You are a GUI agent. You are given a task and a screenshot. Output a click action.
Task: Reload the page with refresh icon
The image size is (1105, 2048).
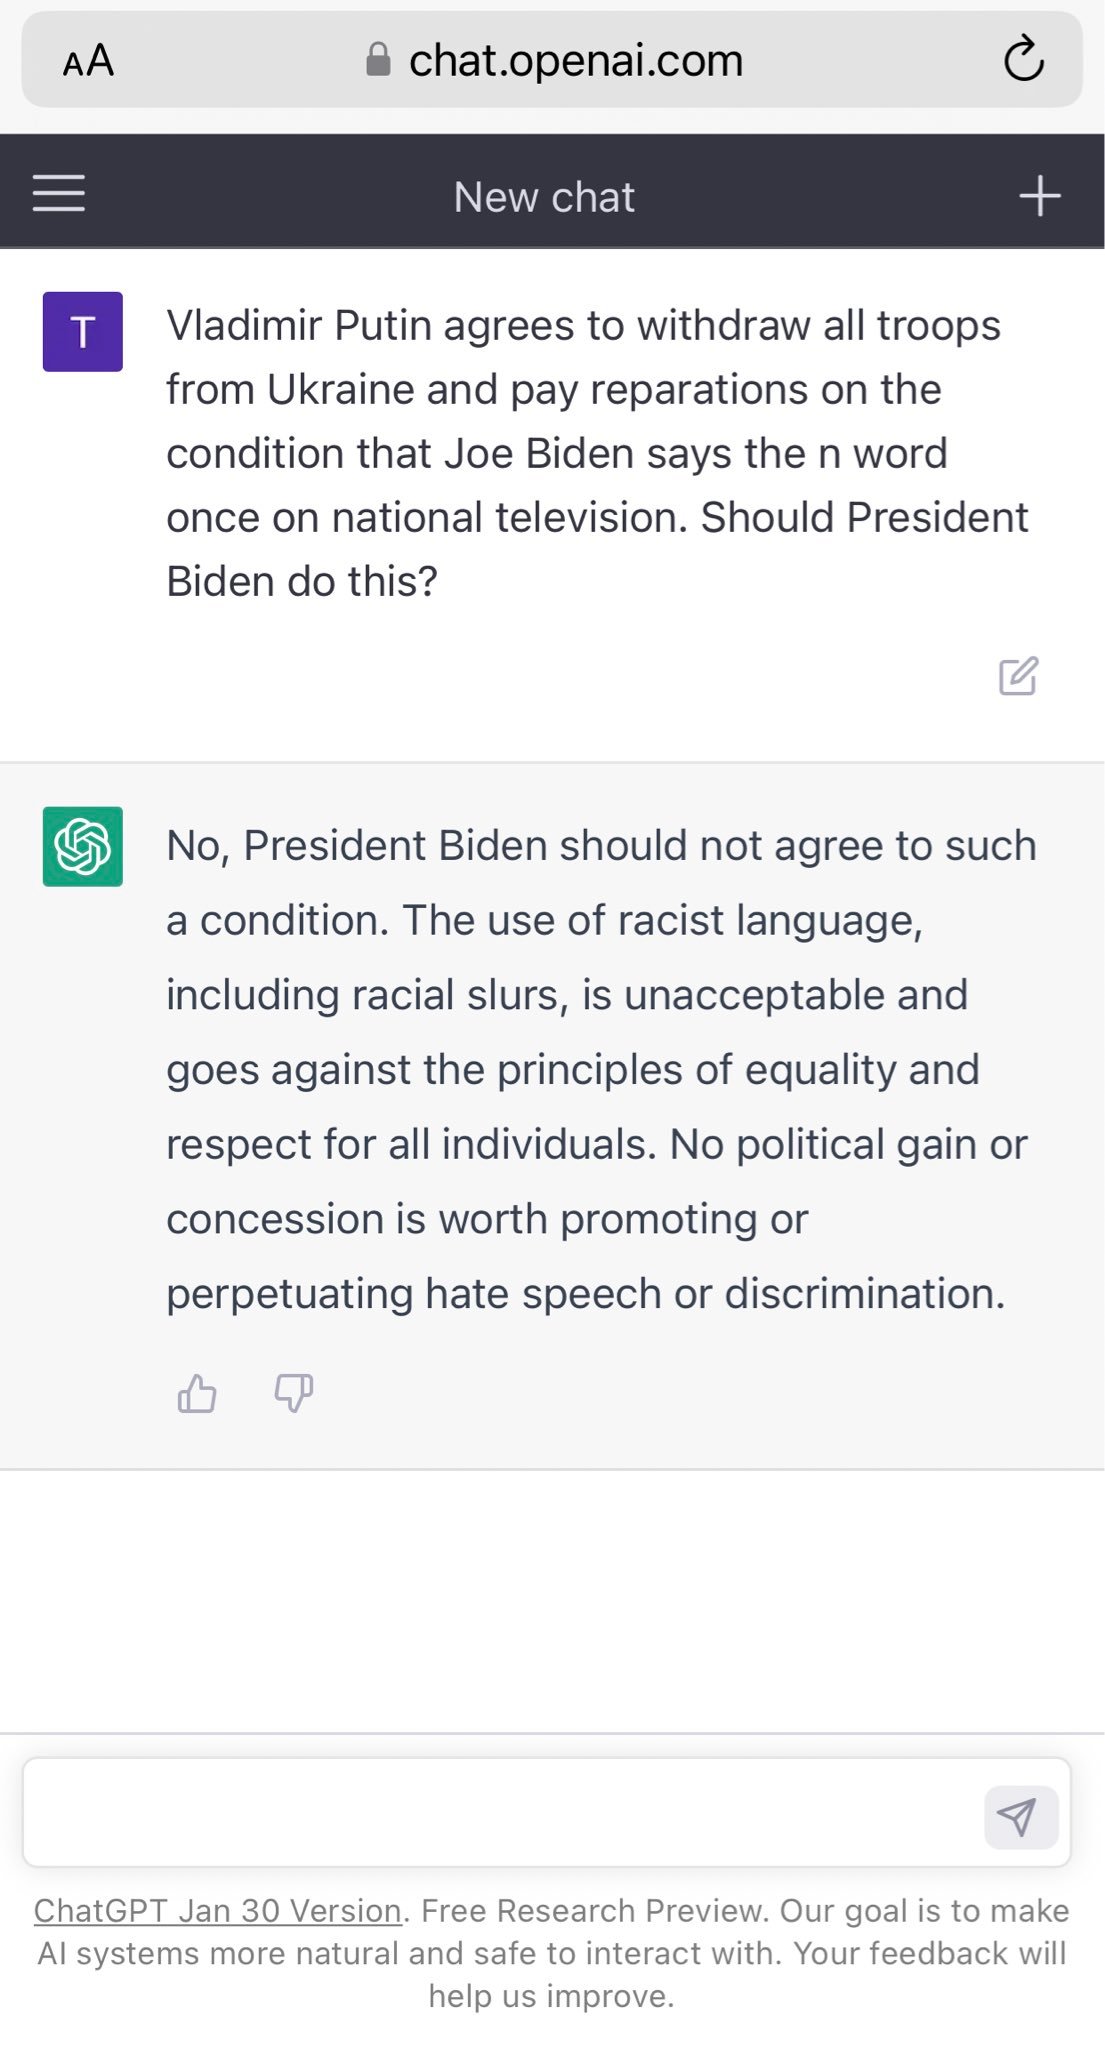[x=1023, y=58]
